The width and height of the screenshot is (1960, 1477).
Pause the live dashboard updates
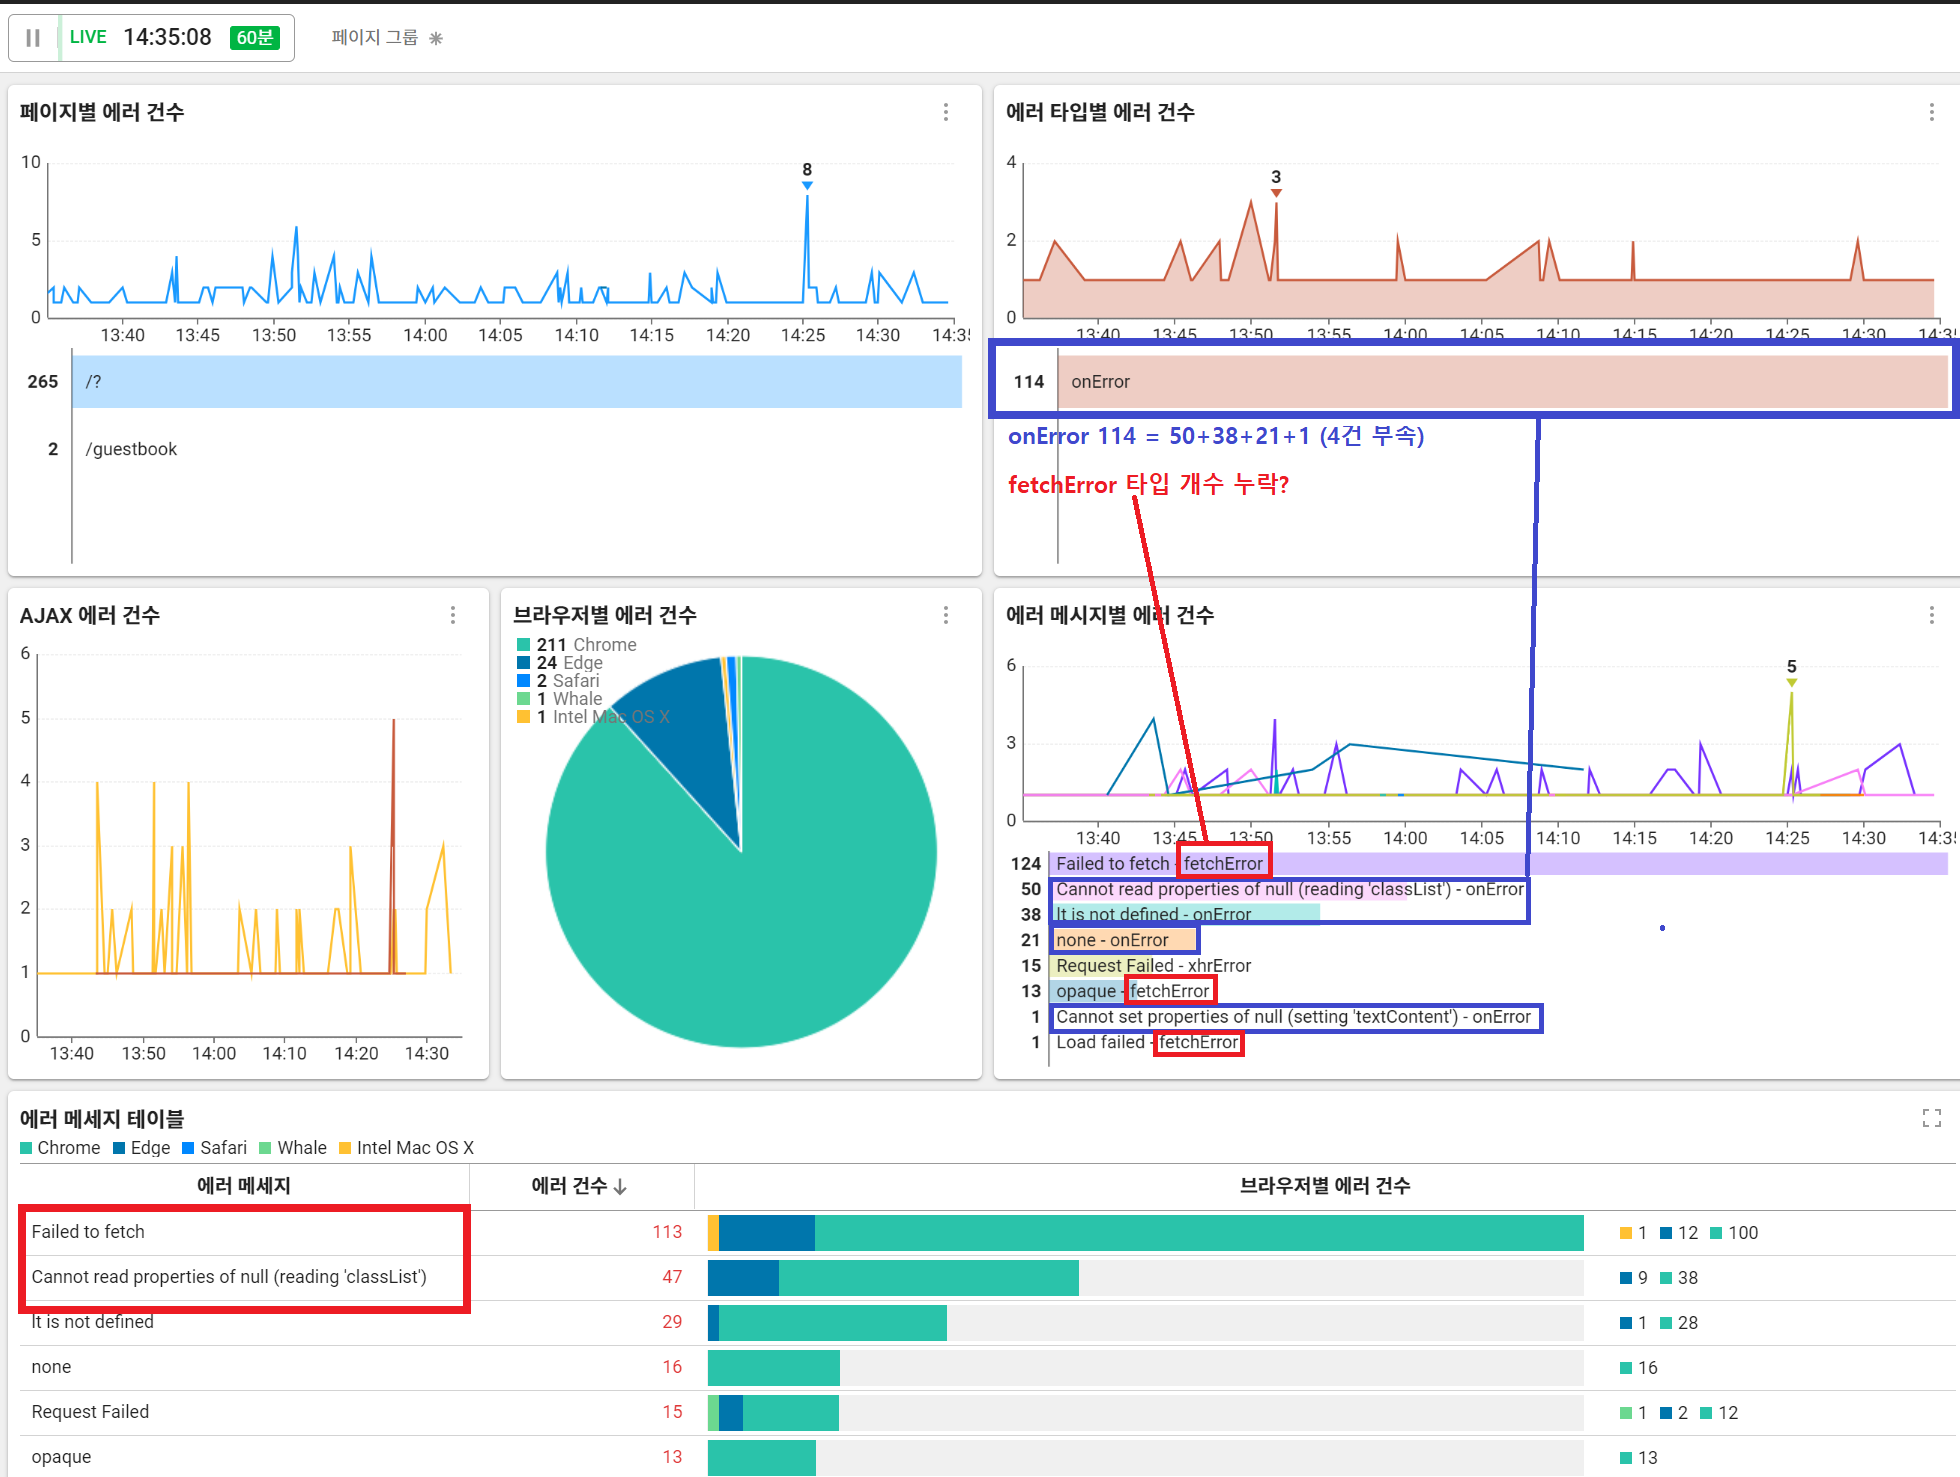coord(33,38)
